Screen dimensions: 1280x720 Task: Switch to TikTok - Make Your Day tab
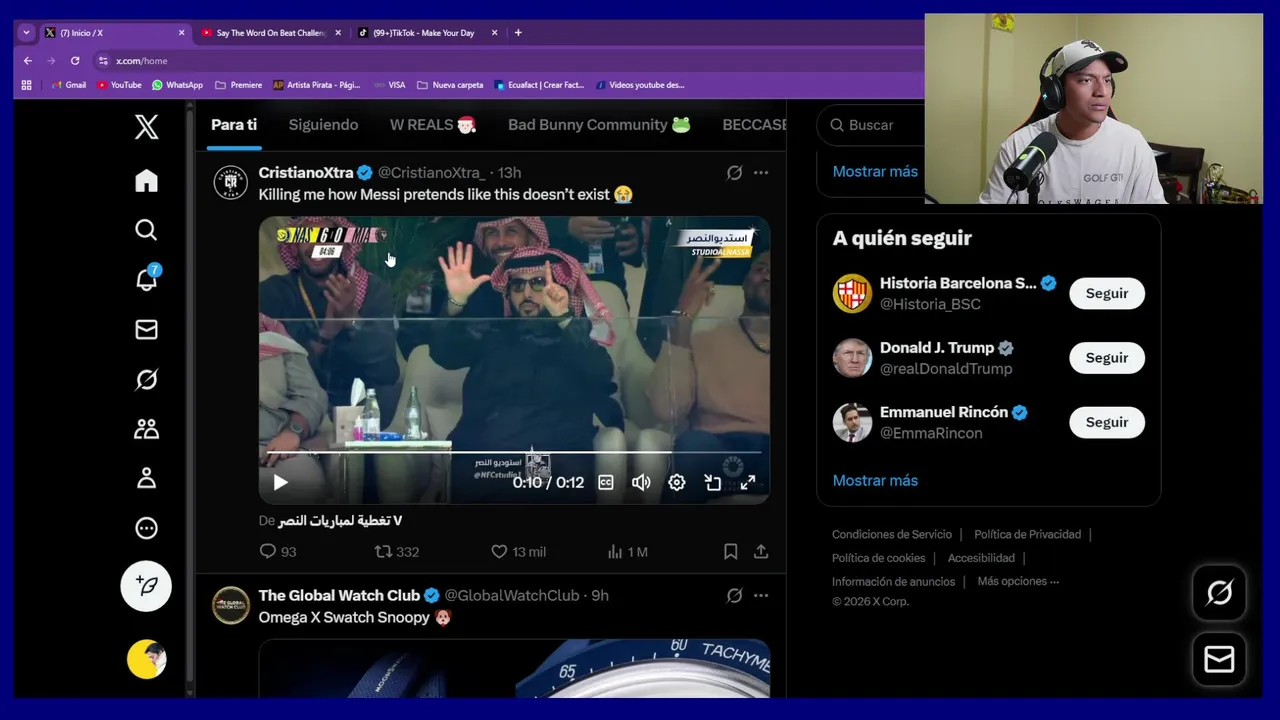423,33
